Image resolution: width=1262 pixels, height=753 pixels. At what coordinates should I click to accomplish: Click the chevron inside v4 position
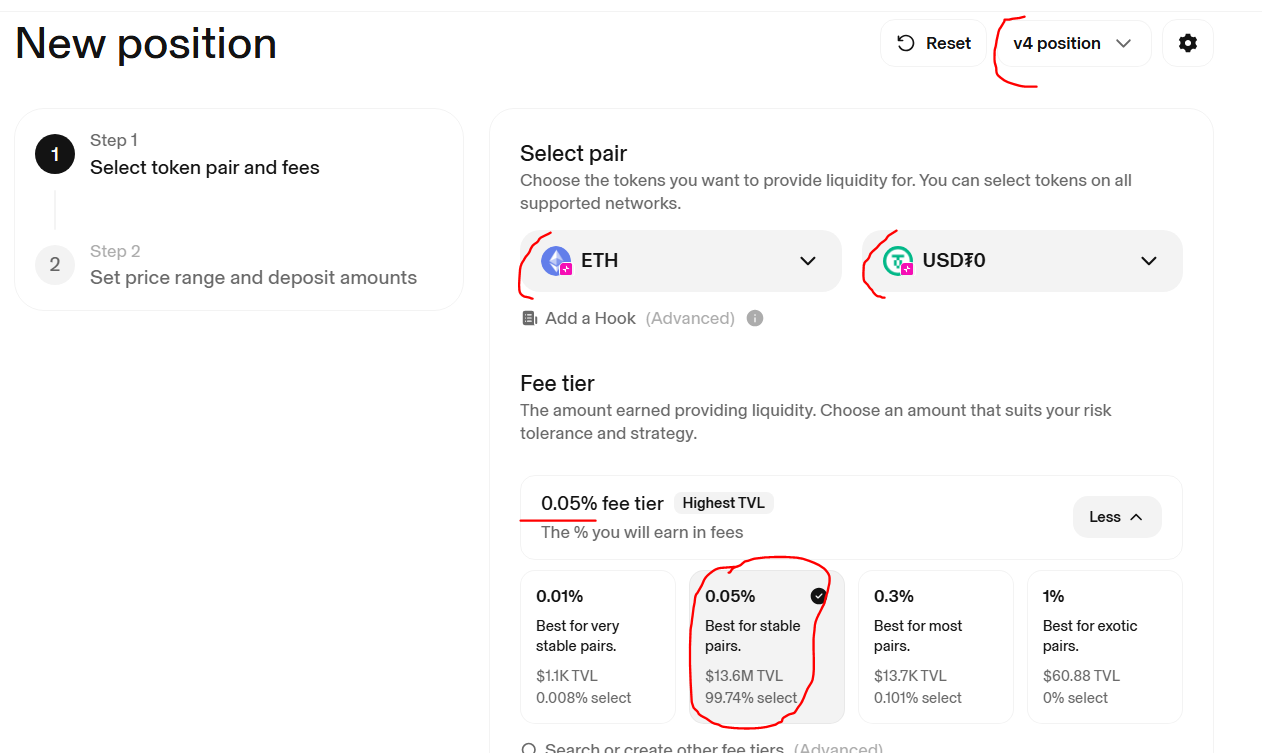[1123, 43]
